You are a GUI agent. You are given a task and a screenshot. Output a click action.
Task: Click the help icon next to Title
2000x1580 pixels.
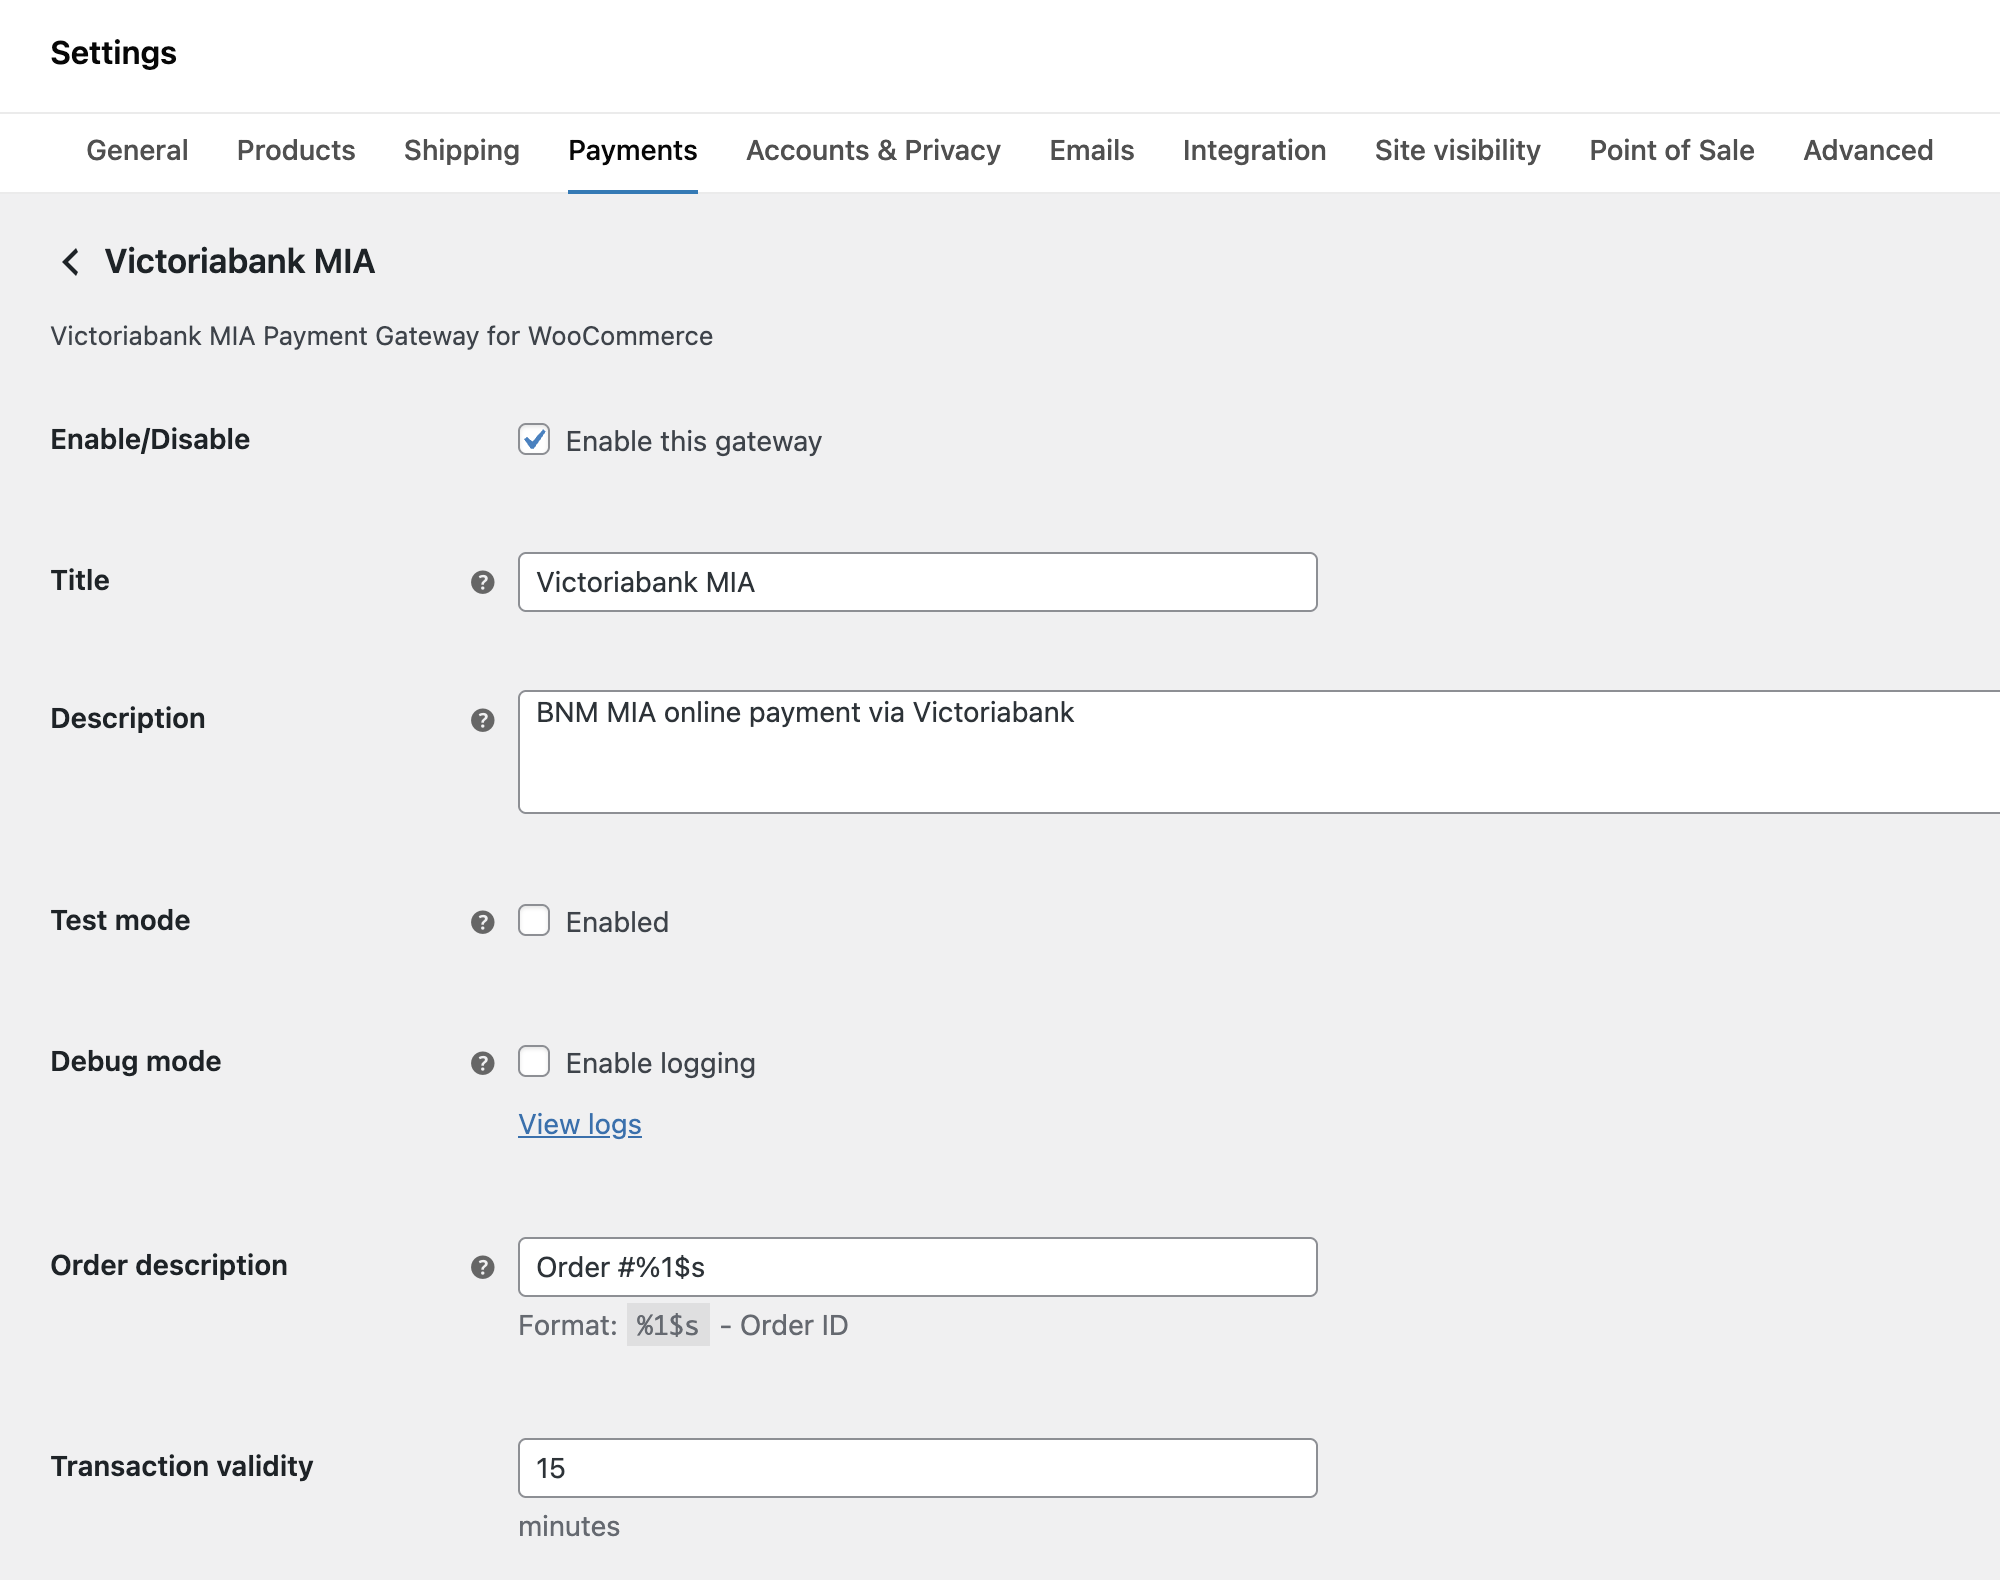(484, 580)
